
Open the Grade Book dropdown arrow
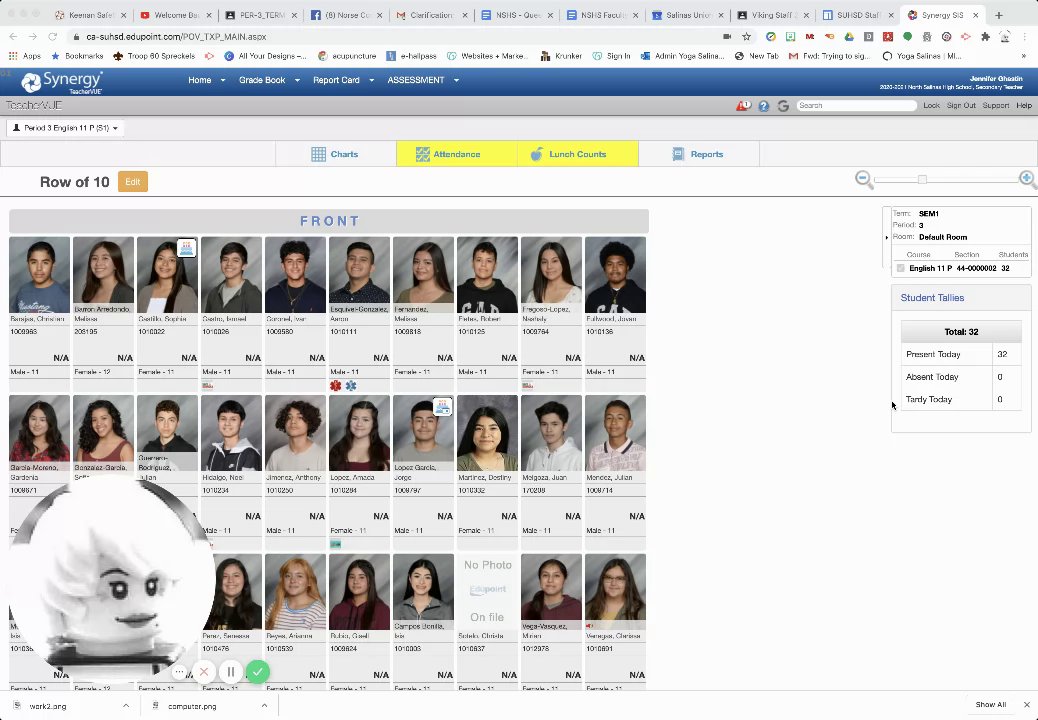pos(297,81)
